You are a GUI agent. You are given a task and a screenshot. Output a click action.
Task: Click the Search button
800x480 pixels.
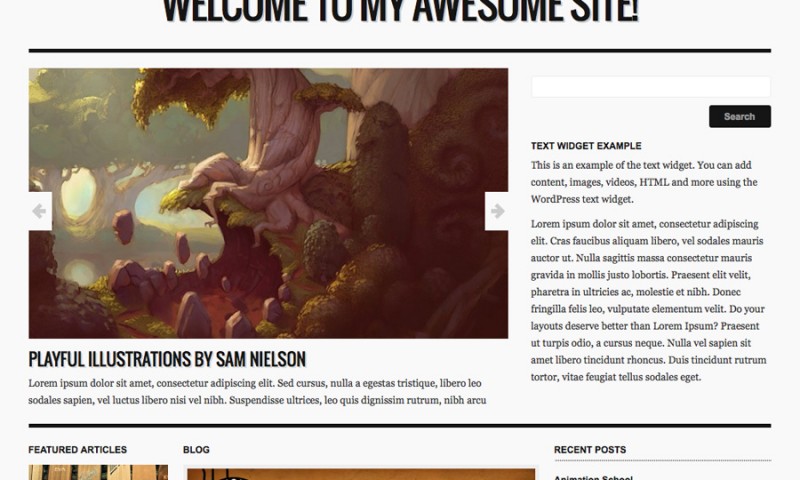pyautogui.click(x=740, y=116)
